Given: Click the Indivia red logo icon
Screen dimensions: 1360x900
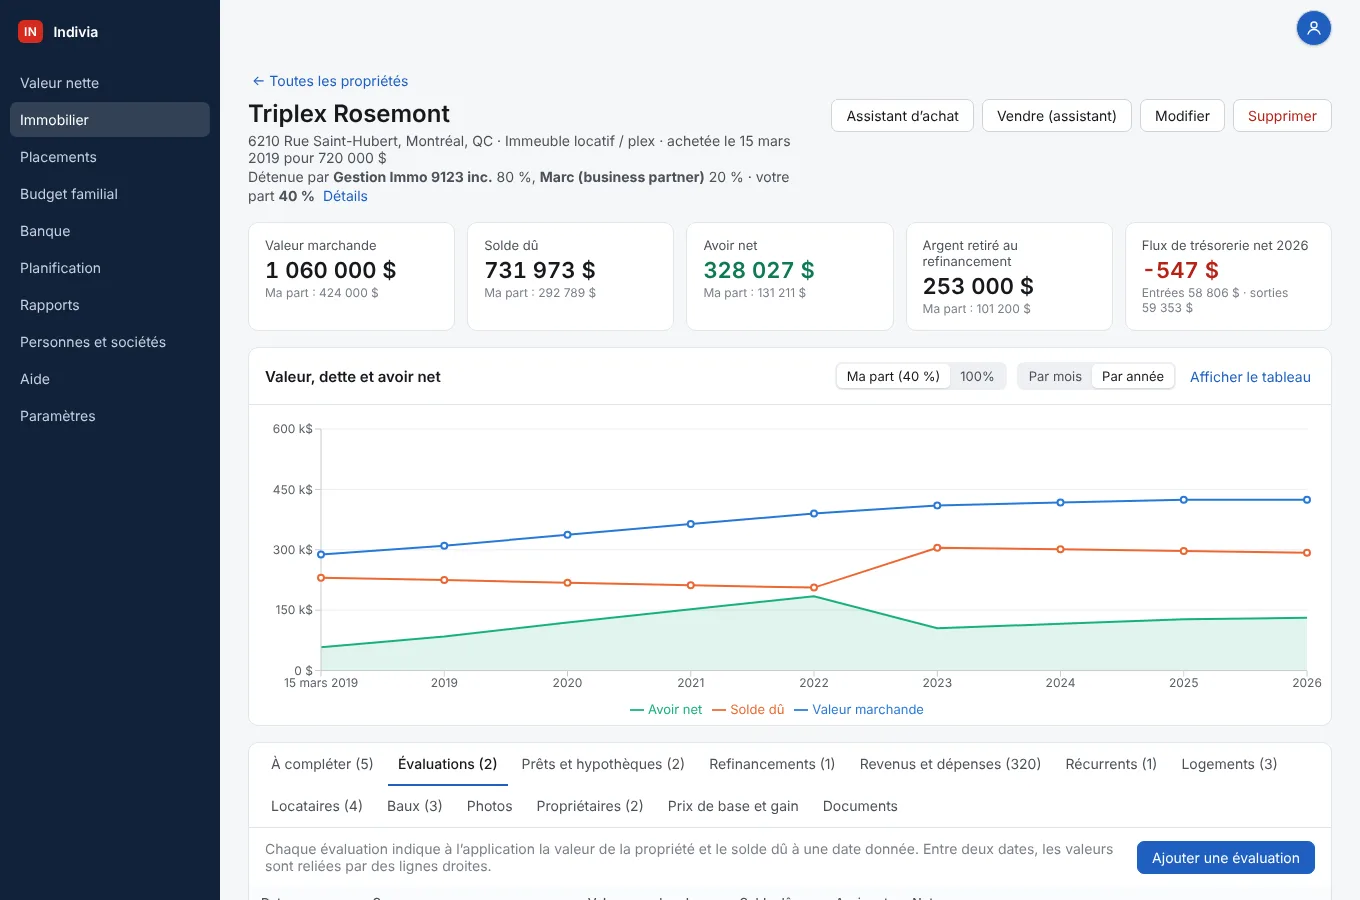Looking at the screenshot, I should click(x=30, y=32).
